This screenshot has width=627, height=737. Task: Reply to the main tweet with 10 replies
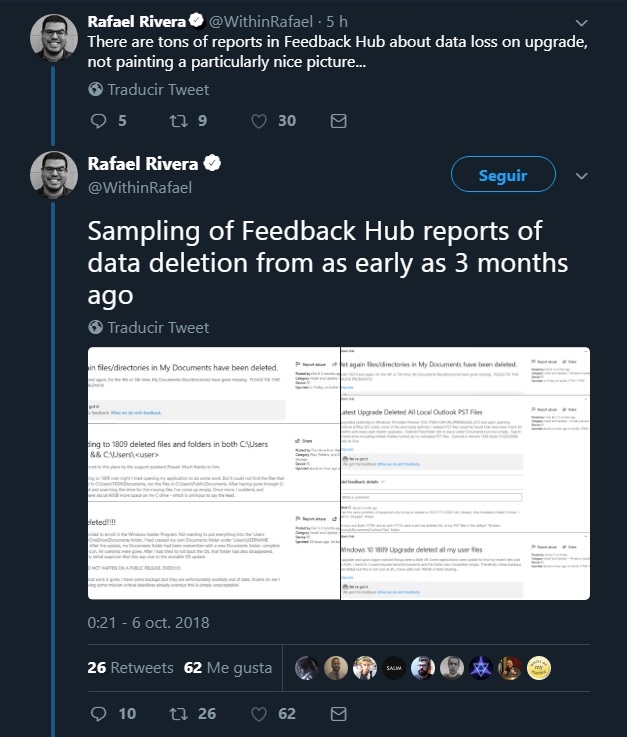coord(98,713)
